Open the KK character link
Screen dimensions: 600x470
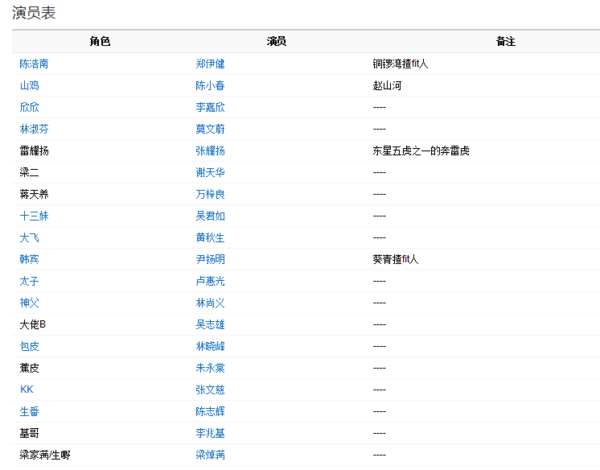26,390
